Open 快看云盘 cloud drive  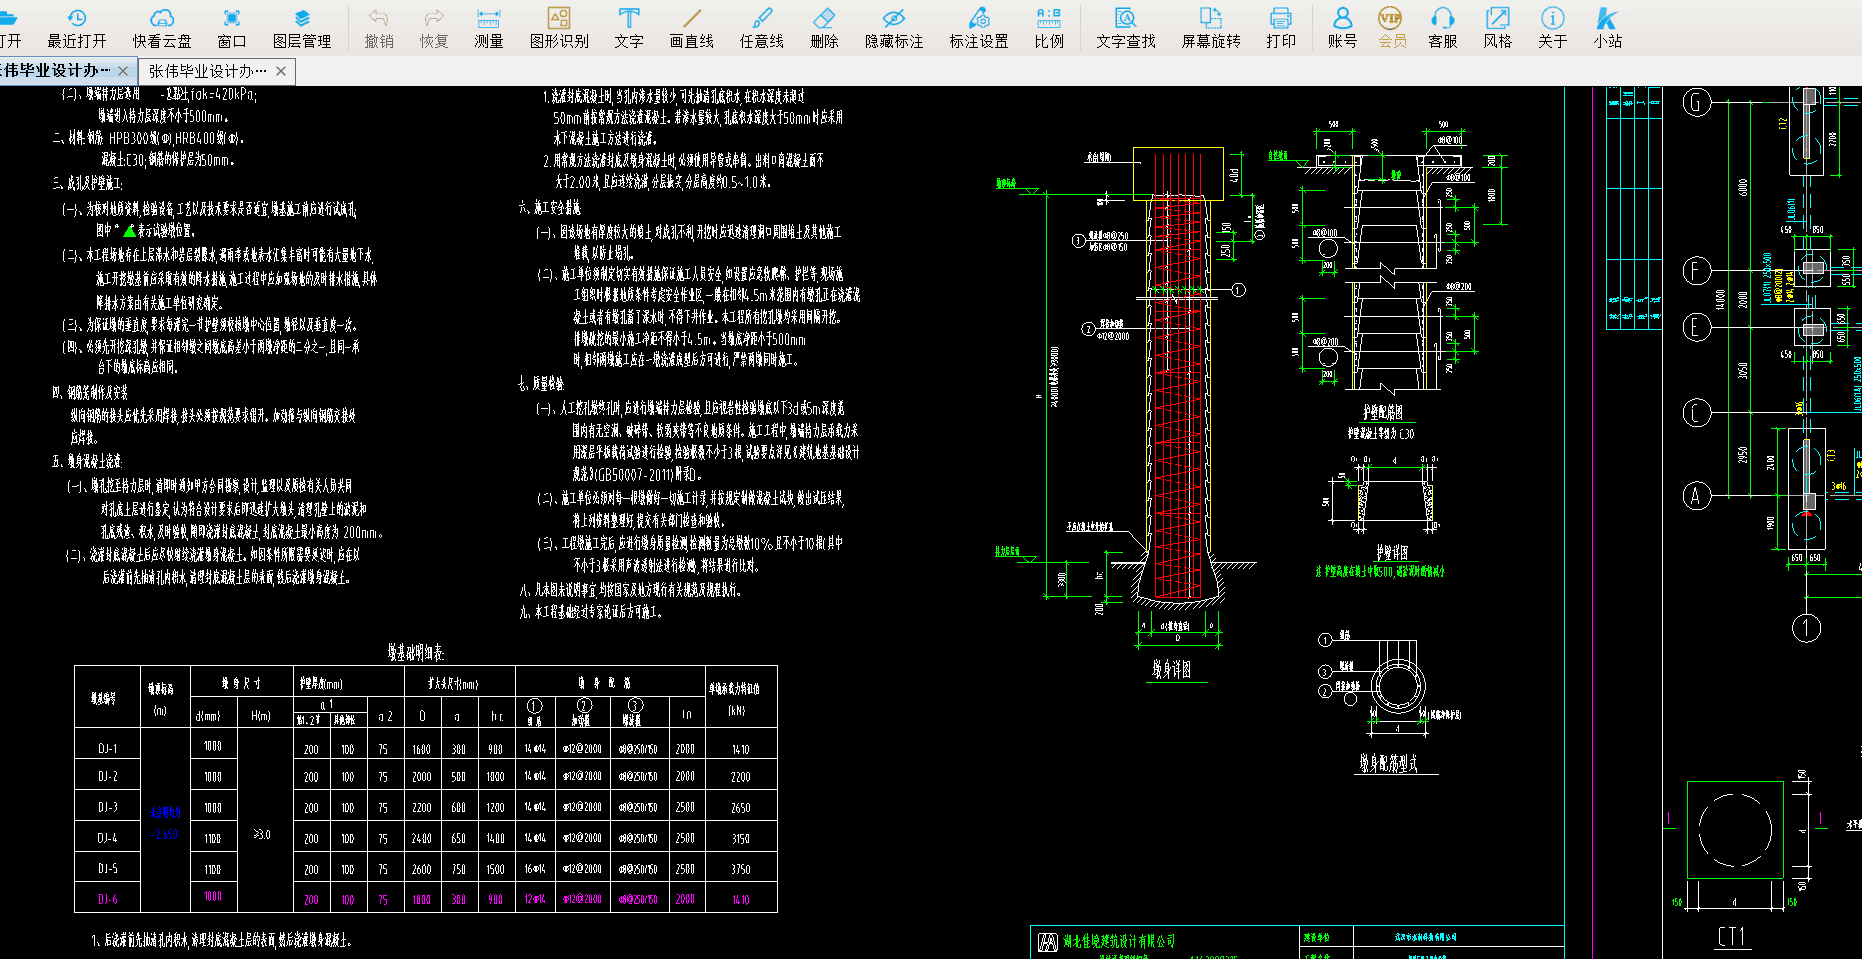click(162, 28)
